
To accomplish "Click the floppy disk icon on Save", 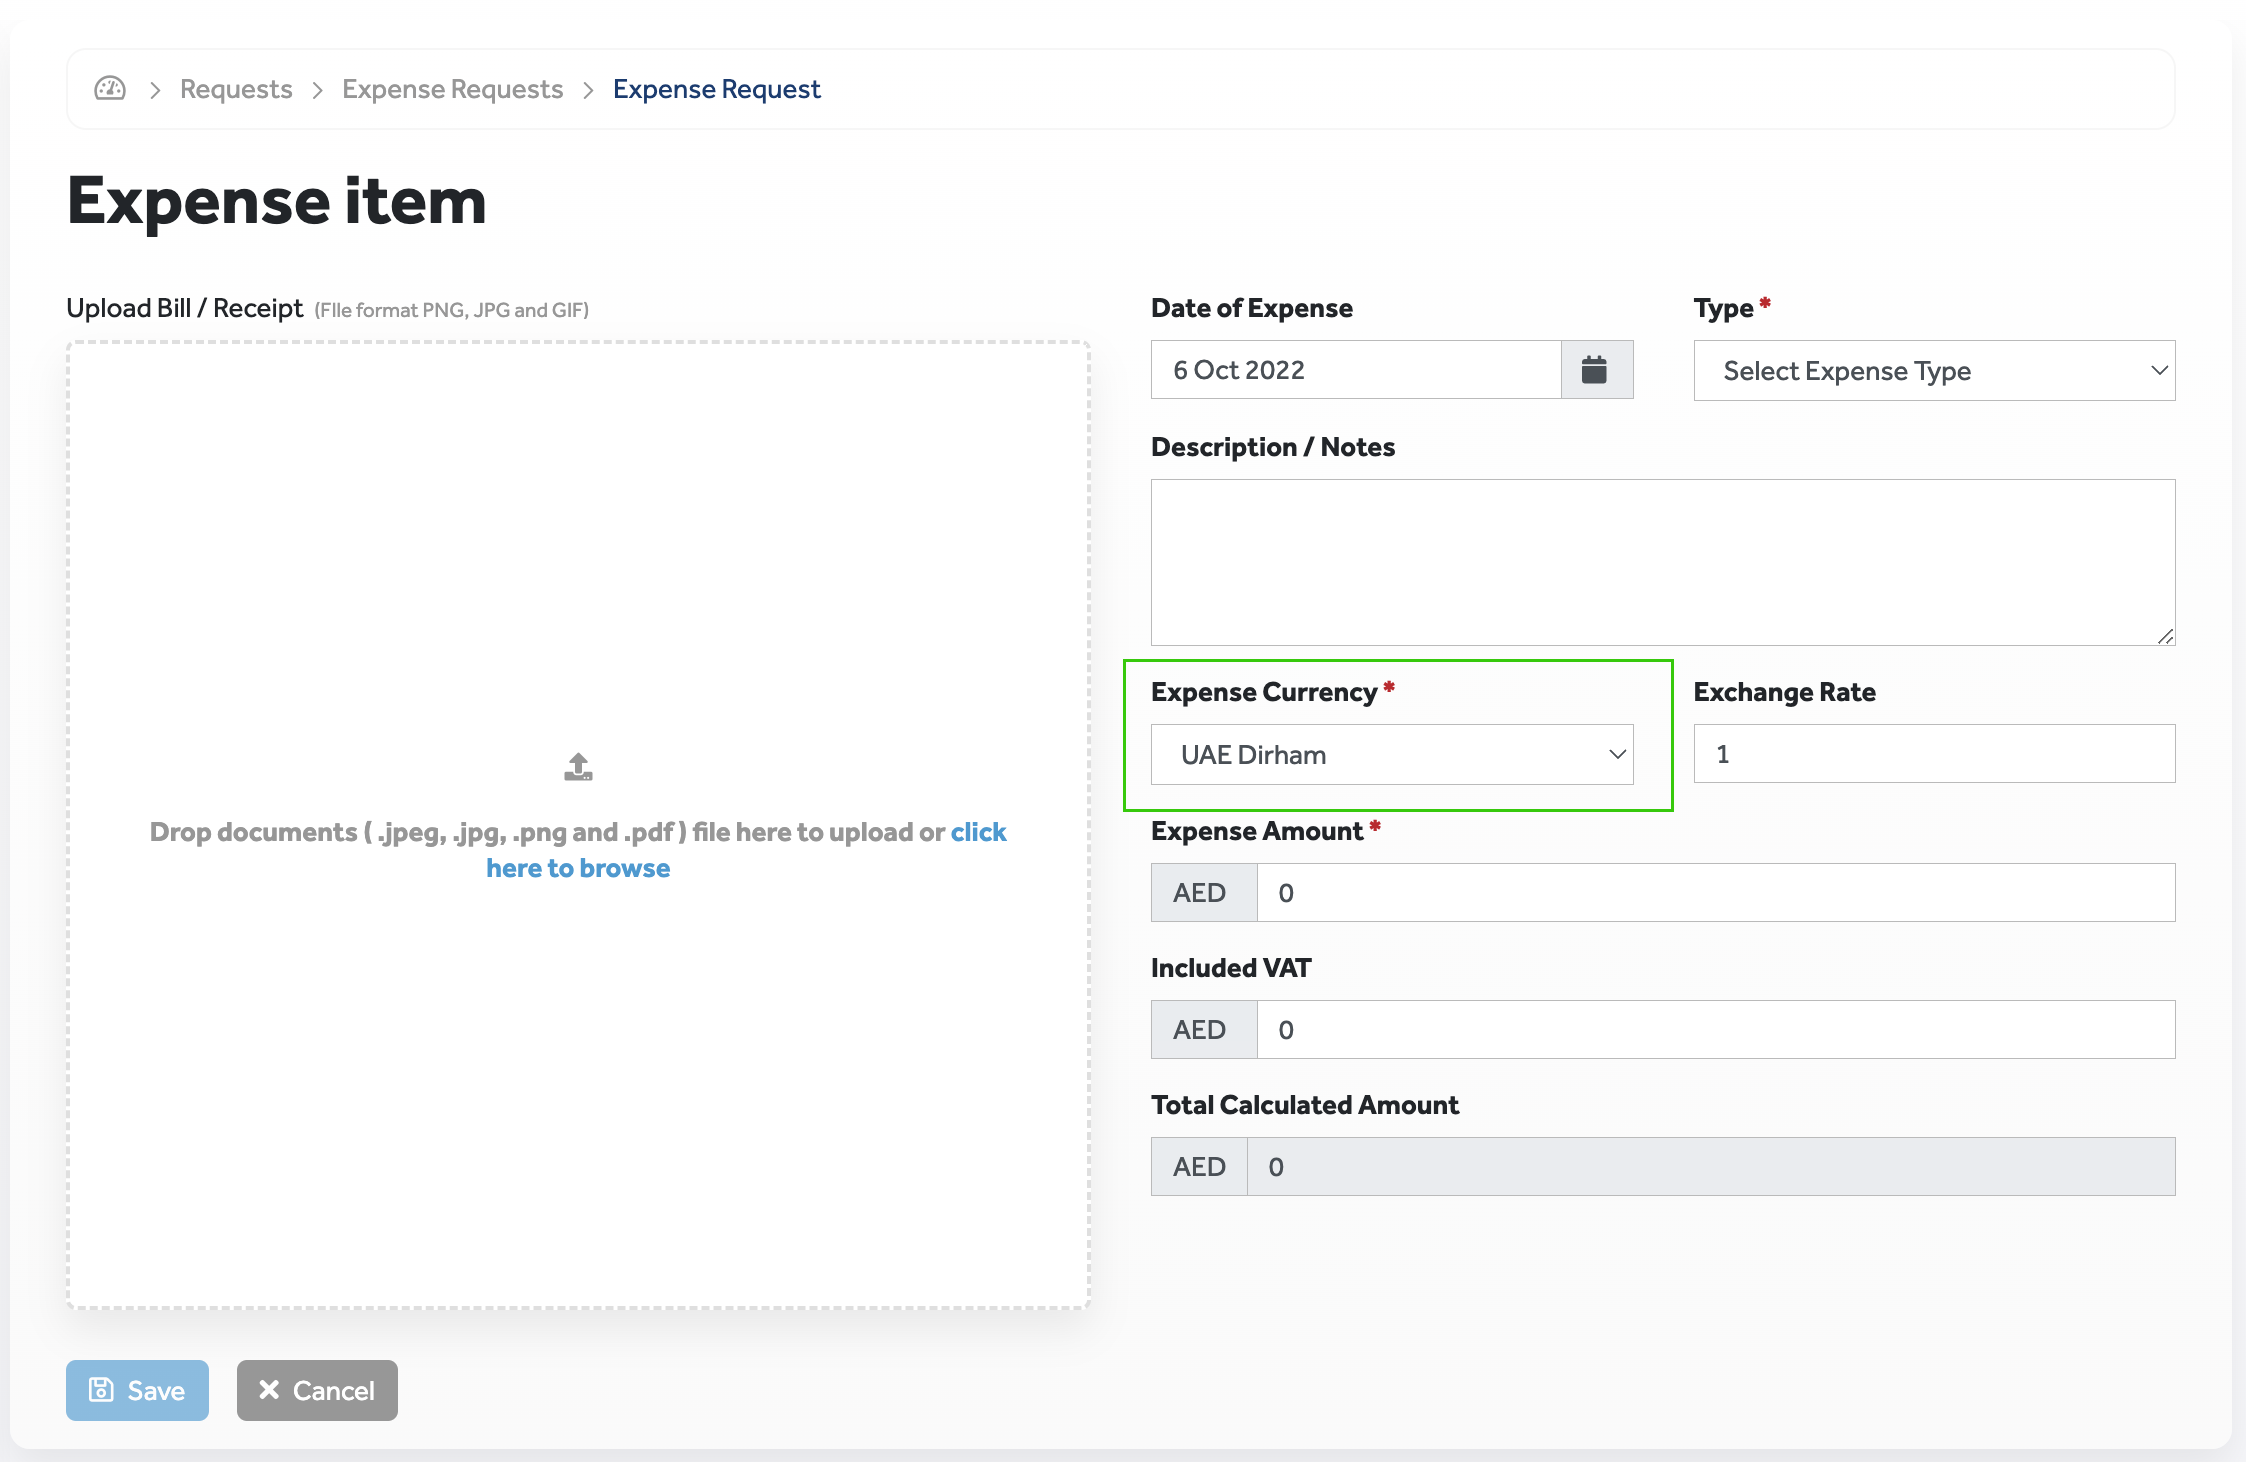I will (x=101, y=1390).
